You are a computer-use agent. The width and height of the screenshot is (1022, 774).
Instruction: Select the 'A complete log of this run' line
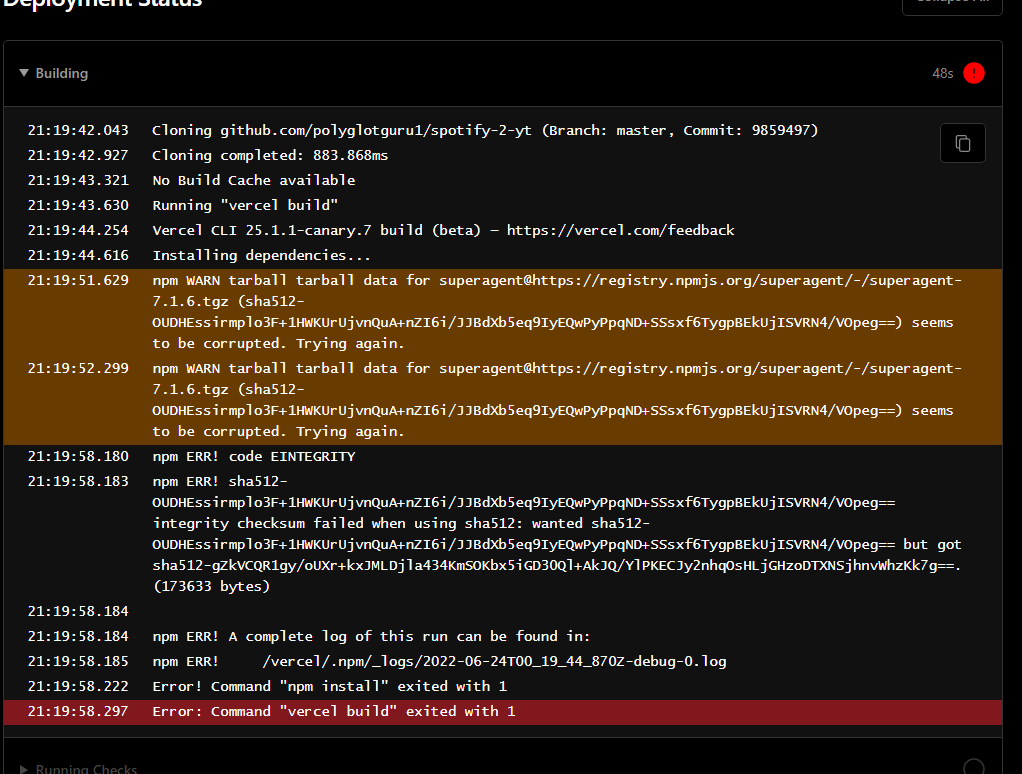click(372, 636)
